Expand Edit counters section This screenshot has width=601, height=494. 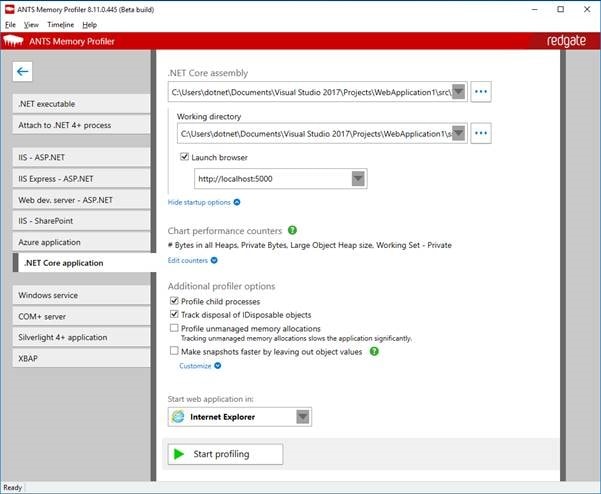192,260
